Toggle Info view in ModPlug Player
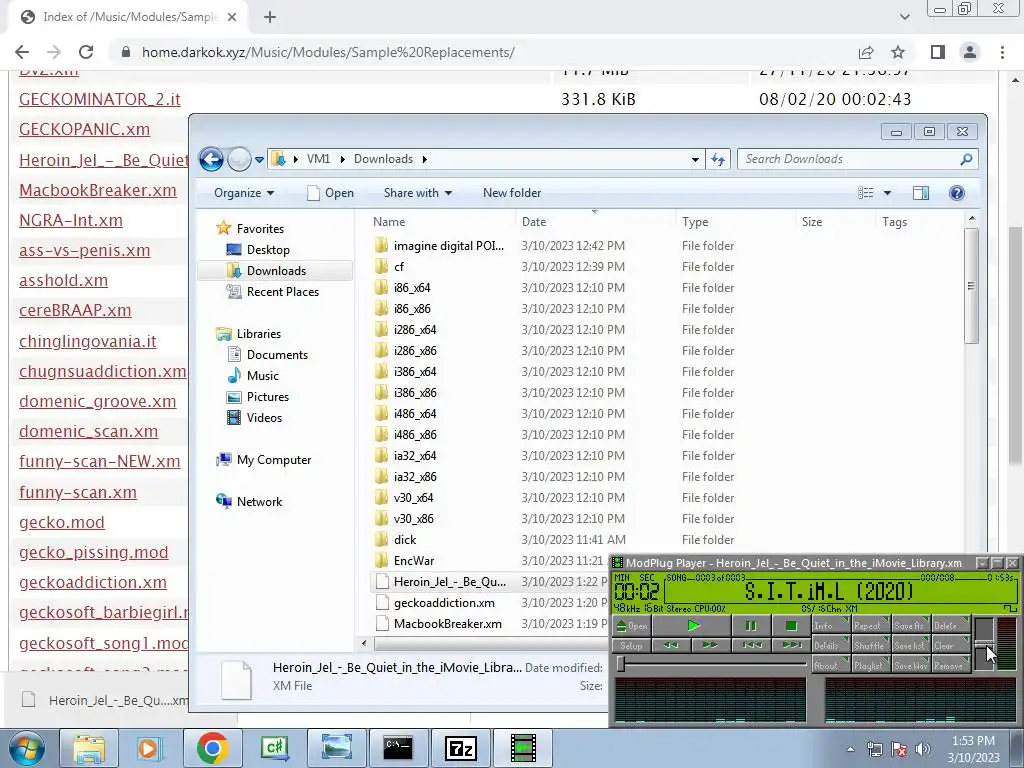The image size is (1024, 768). tap(830, 625)
